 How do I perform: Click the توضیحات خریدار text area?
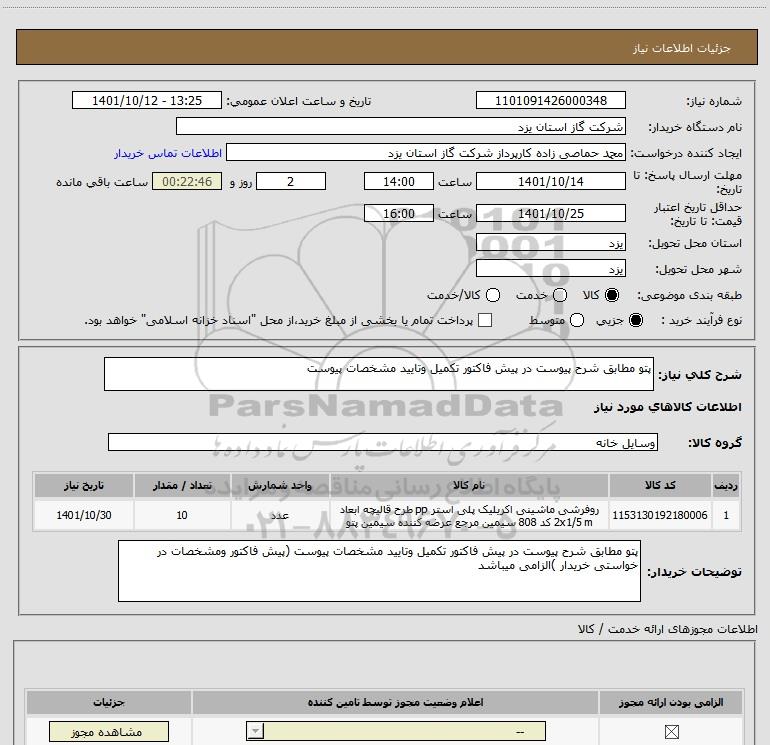click(379, 571)
